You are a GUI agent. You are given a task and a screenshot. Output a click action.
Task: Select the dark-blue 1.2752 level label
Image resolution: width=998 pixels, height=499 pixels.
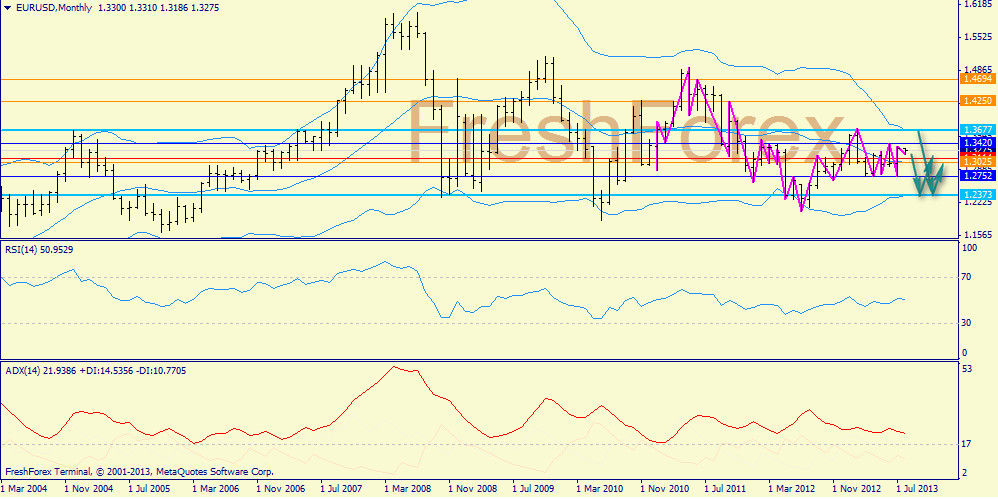click(976, 176)
